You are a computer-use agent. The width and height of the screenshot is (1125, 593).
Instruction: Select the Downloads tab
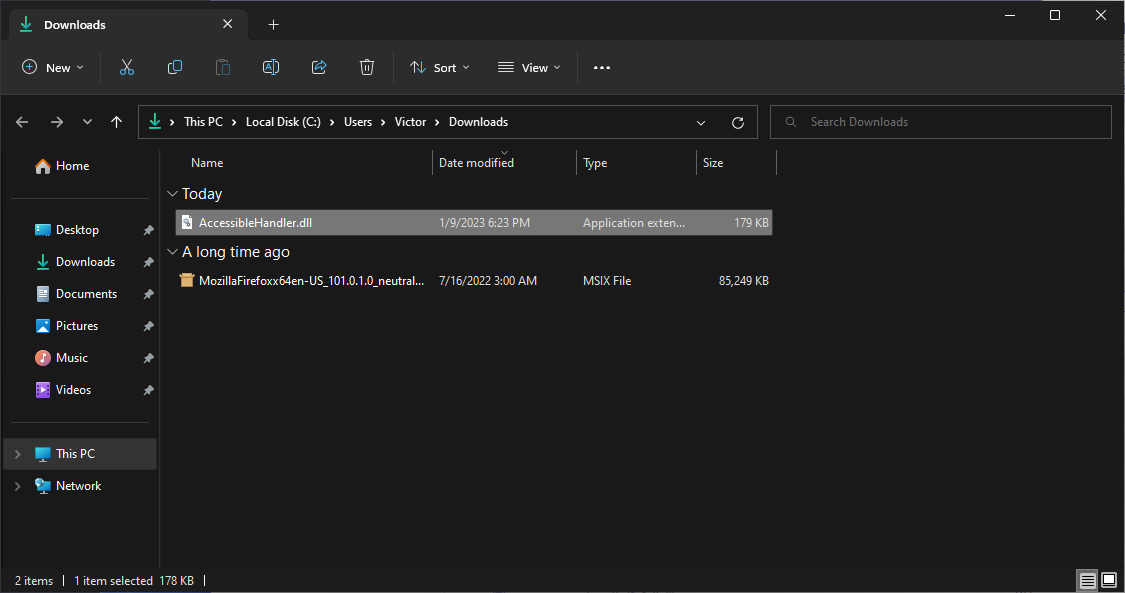coord(128,24)
